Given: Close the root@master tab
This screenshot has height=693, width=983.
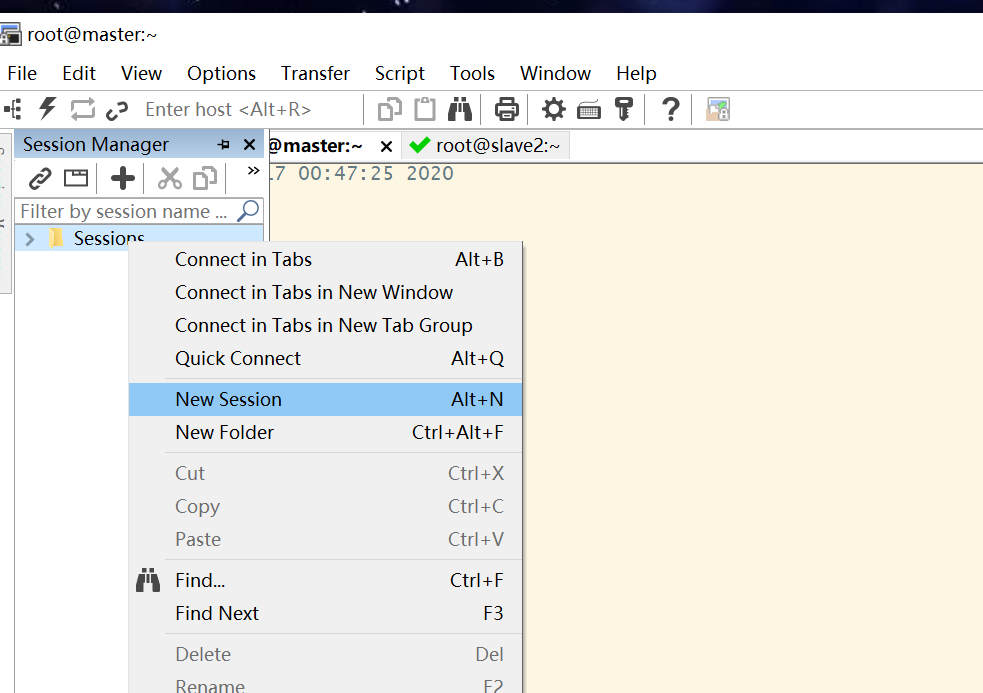Looking at the screenshot, I should pyautogui.click(x=386, y=147).
